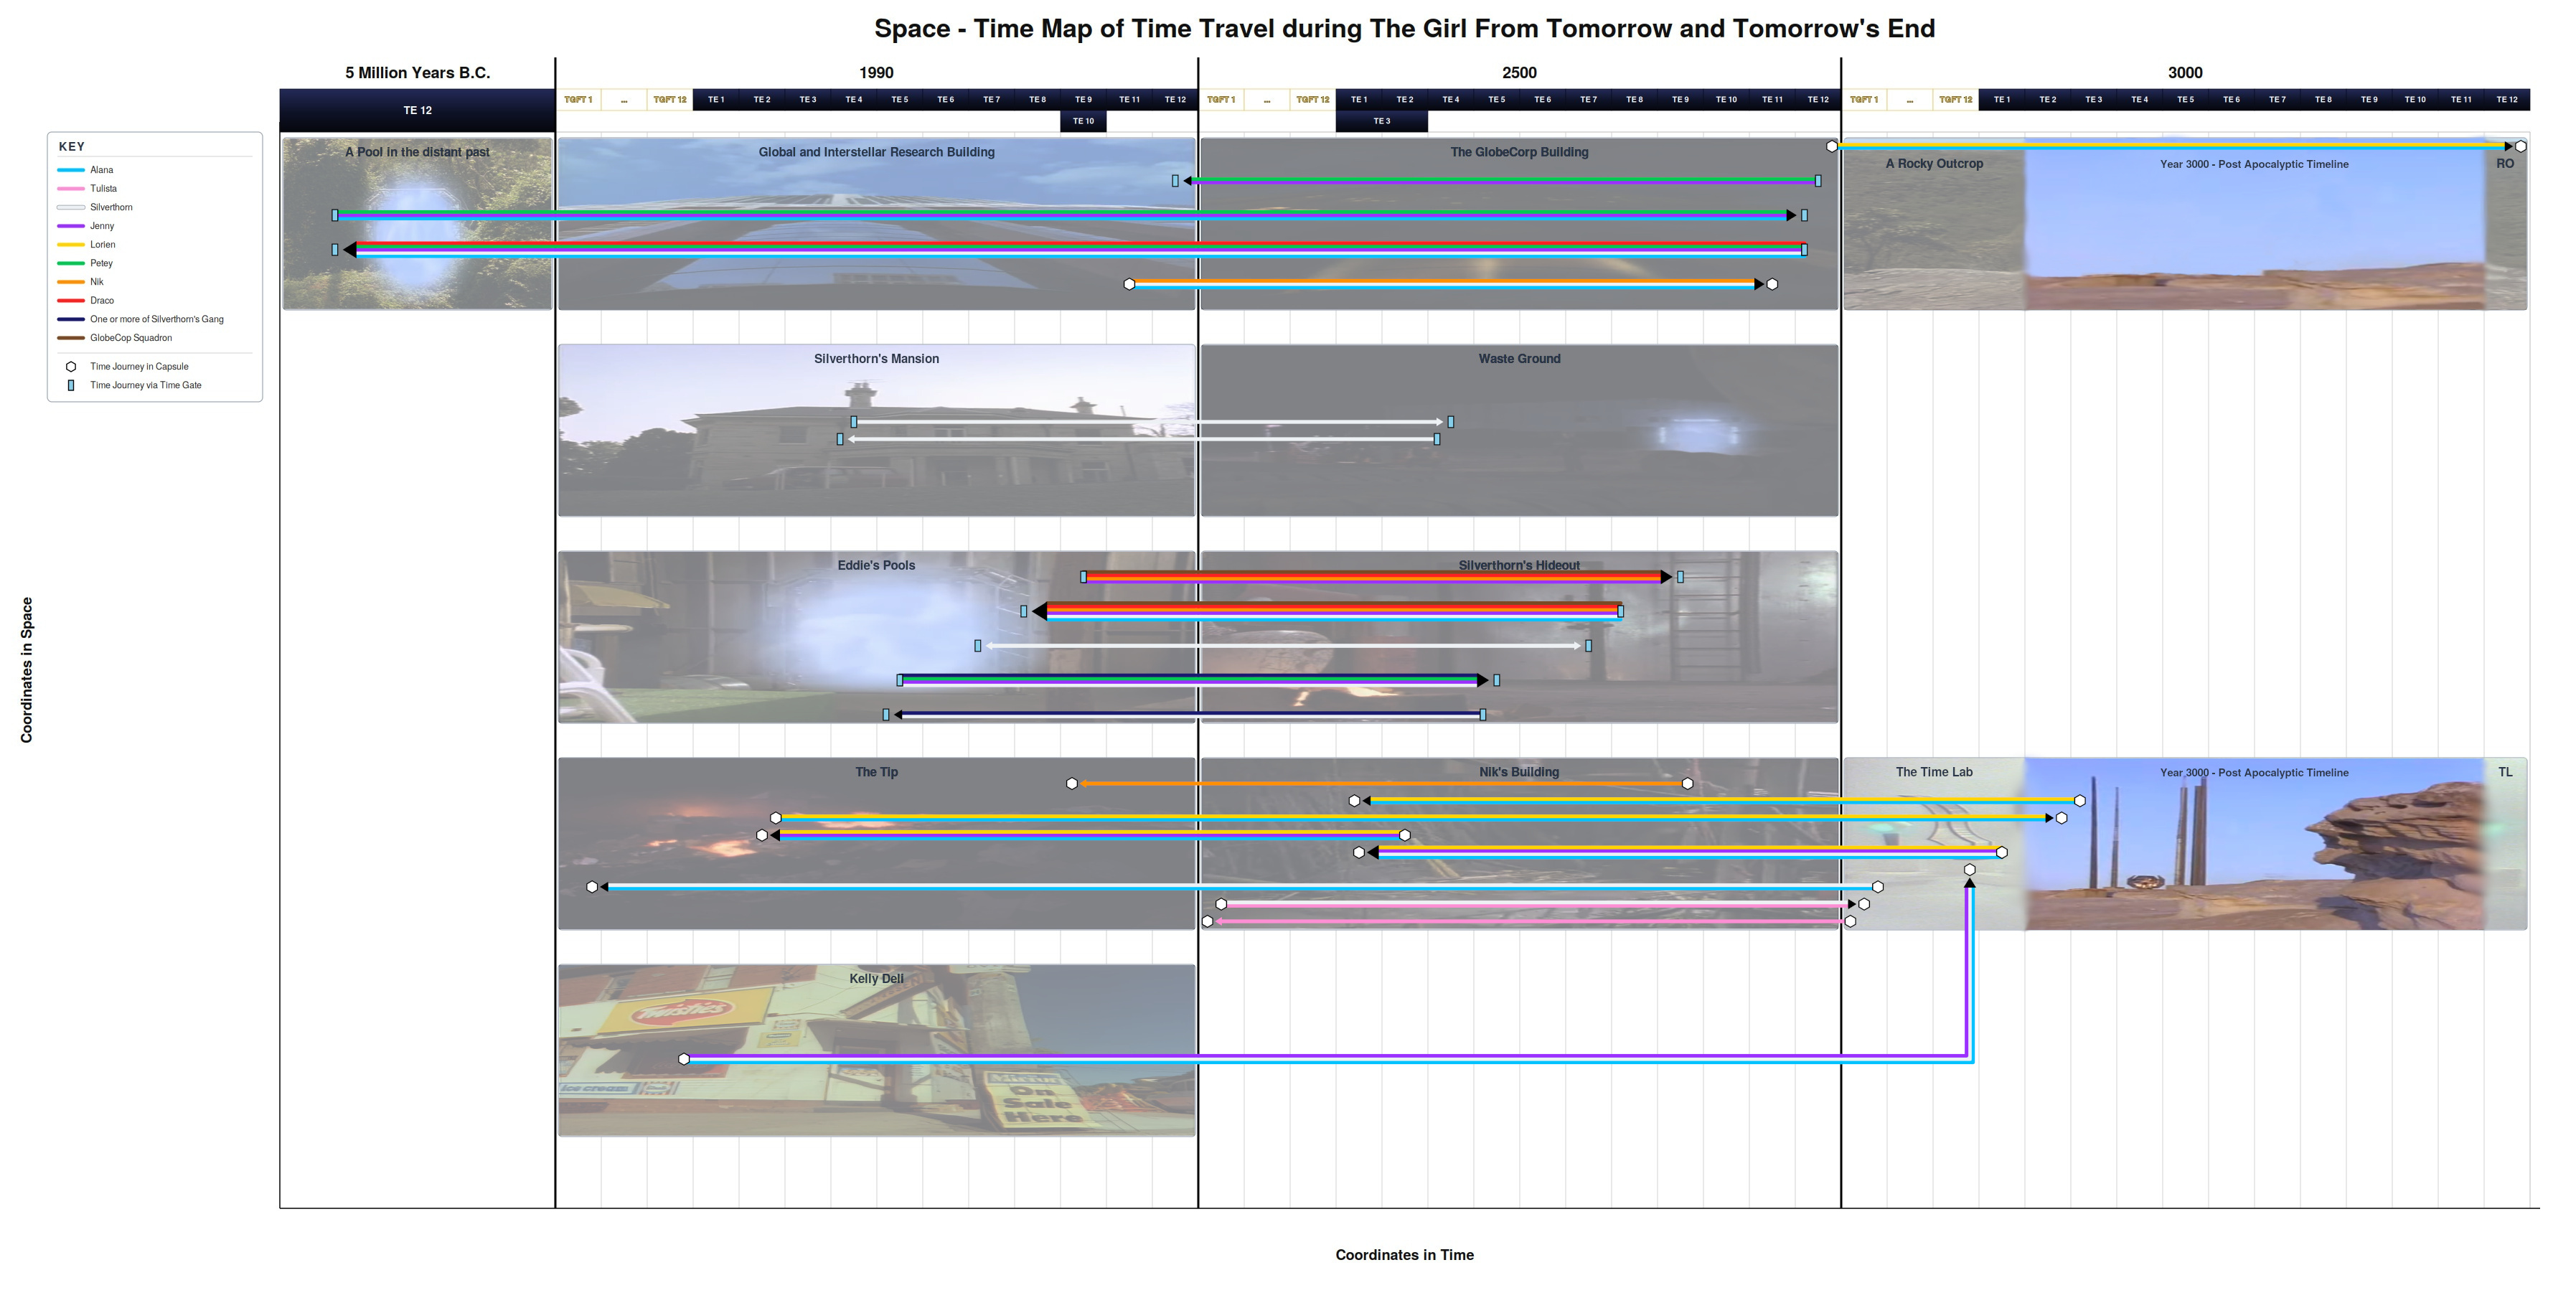Screen dimensions: 2576x1293
Task: Click The GlobeCorp Building label
Action: tap(1519, 152)
